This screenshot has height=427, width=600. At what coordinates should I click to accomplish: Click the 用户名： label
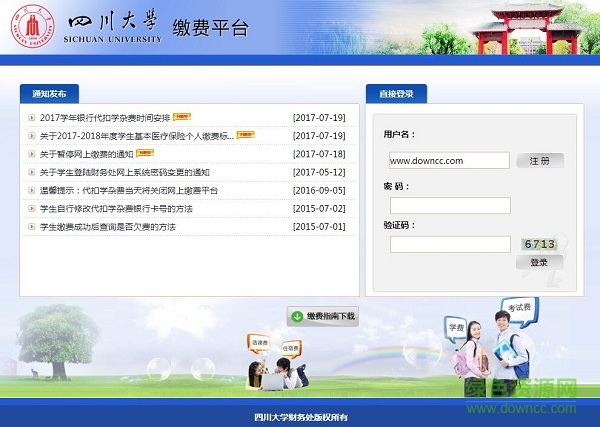click(x=399, y=134)
